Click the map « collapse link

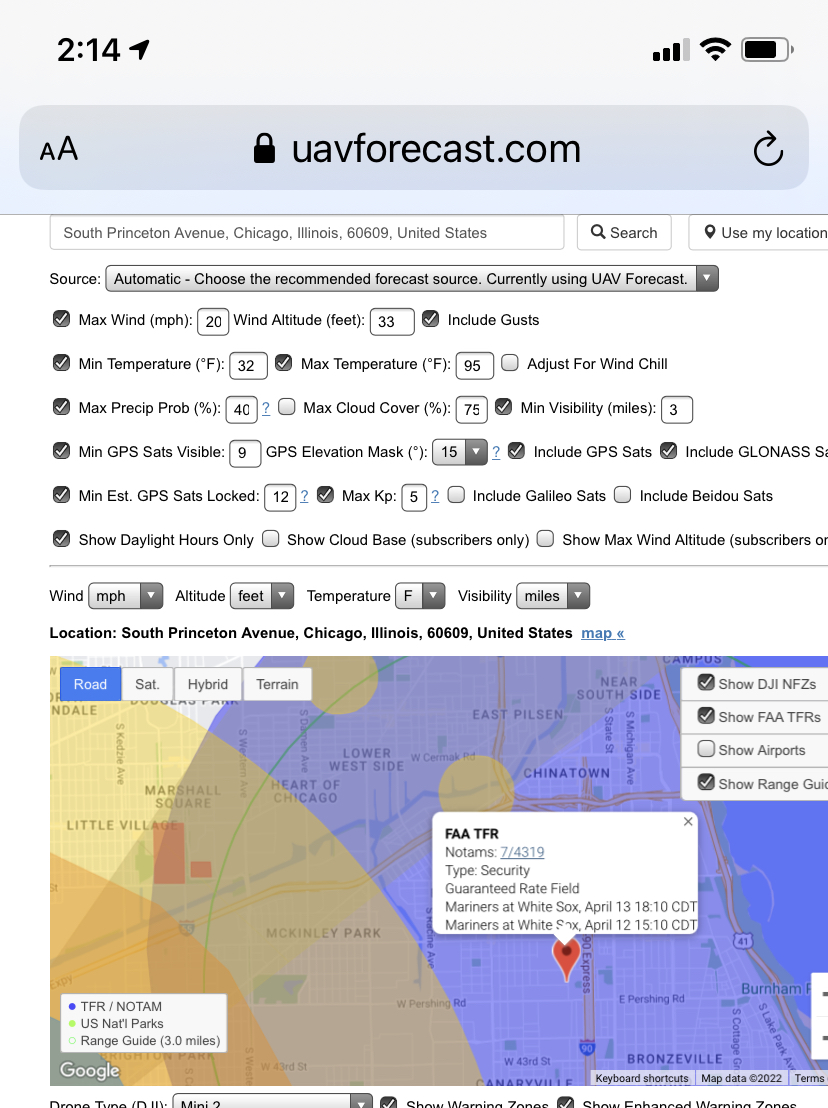603,633
